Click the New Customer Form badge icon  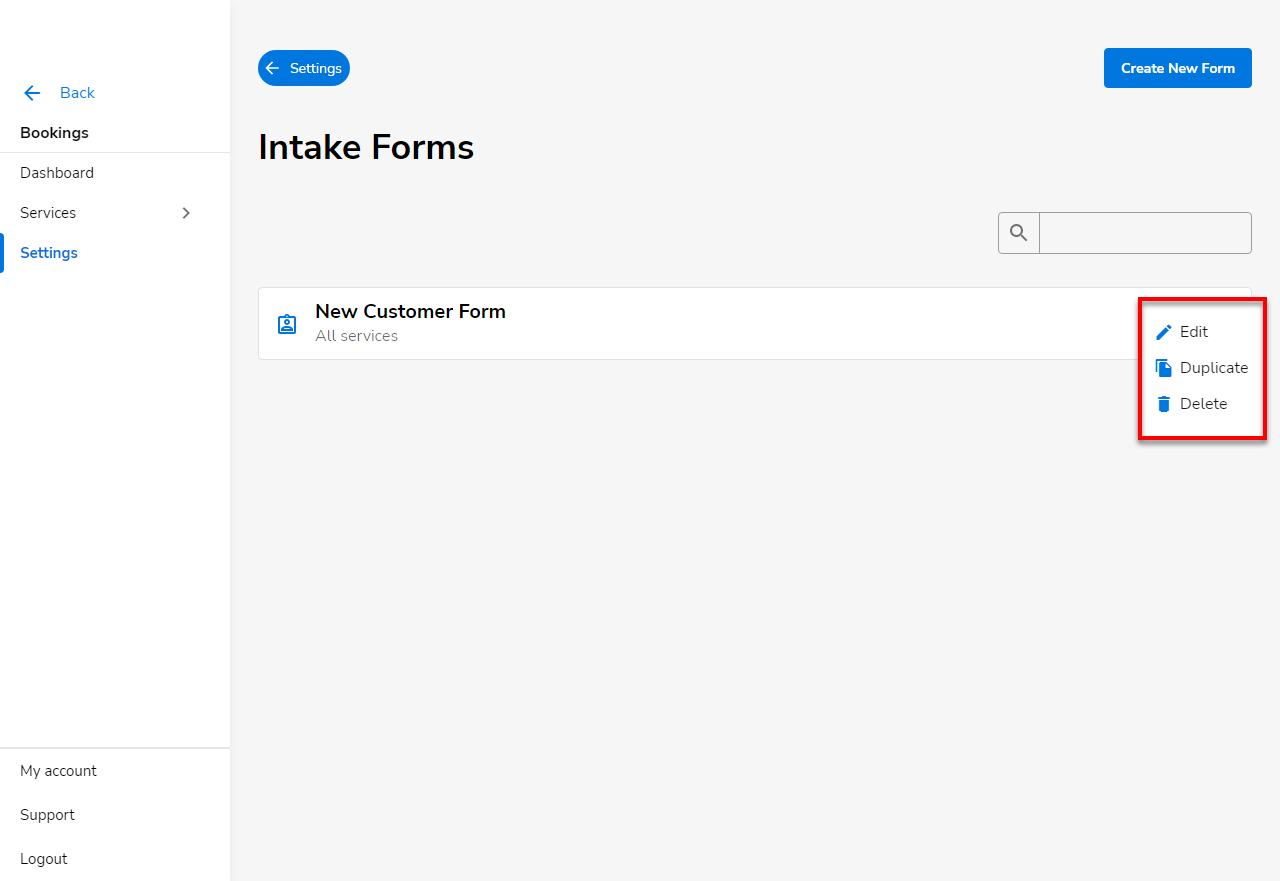tap(287, 324)
